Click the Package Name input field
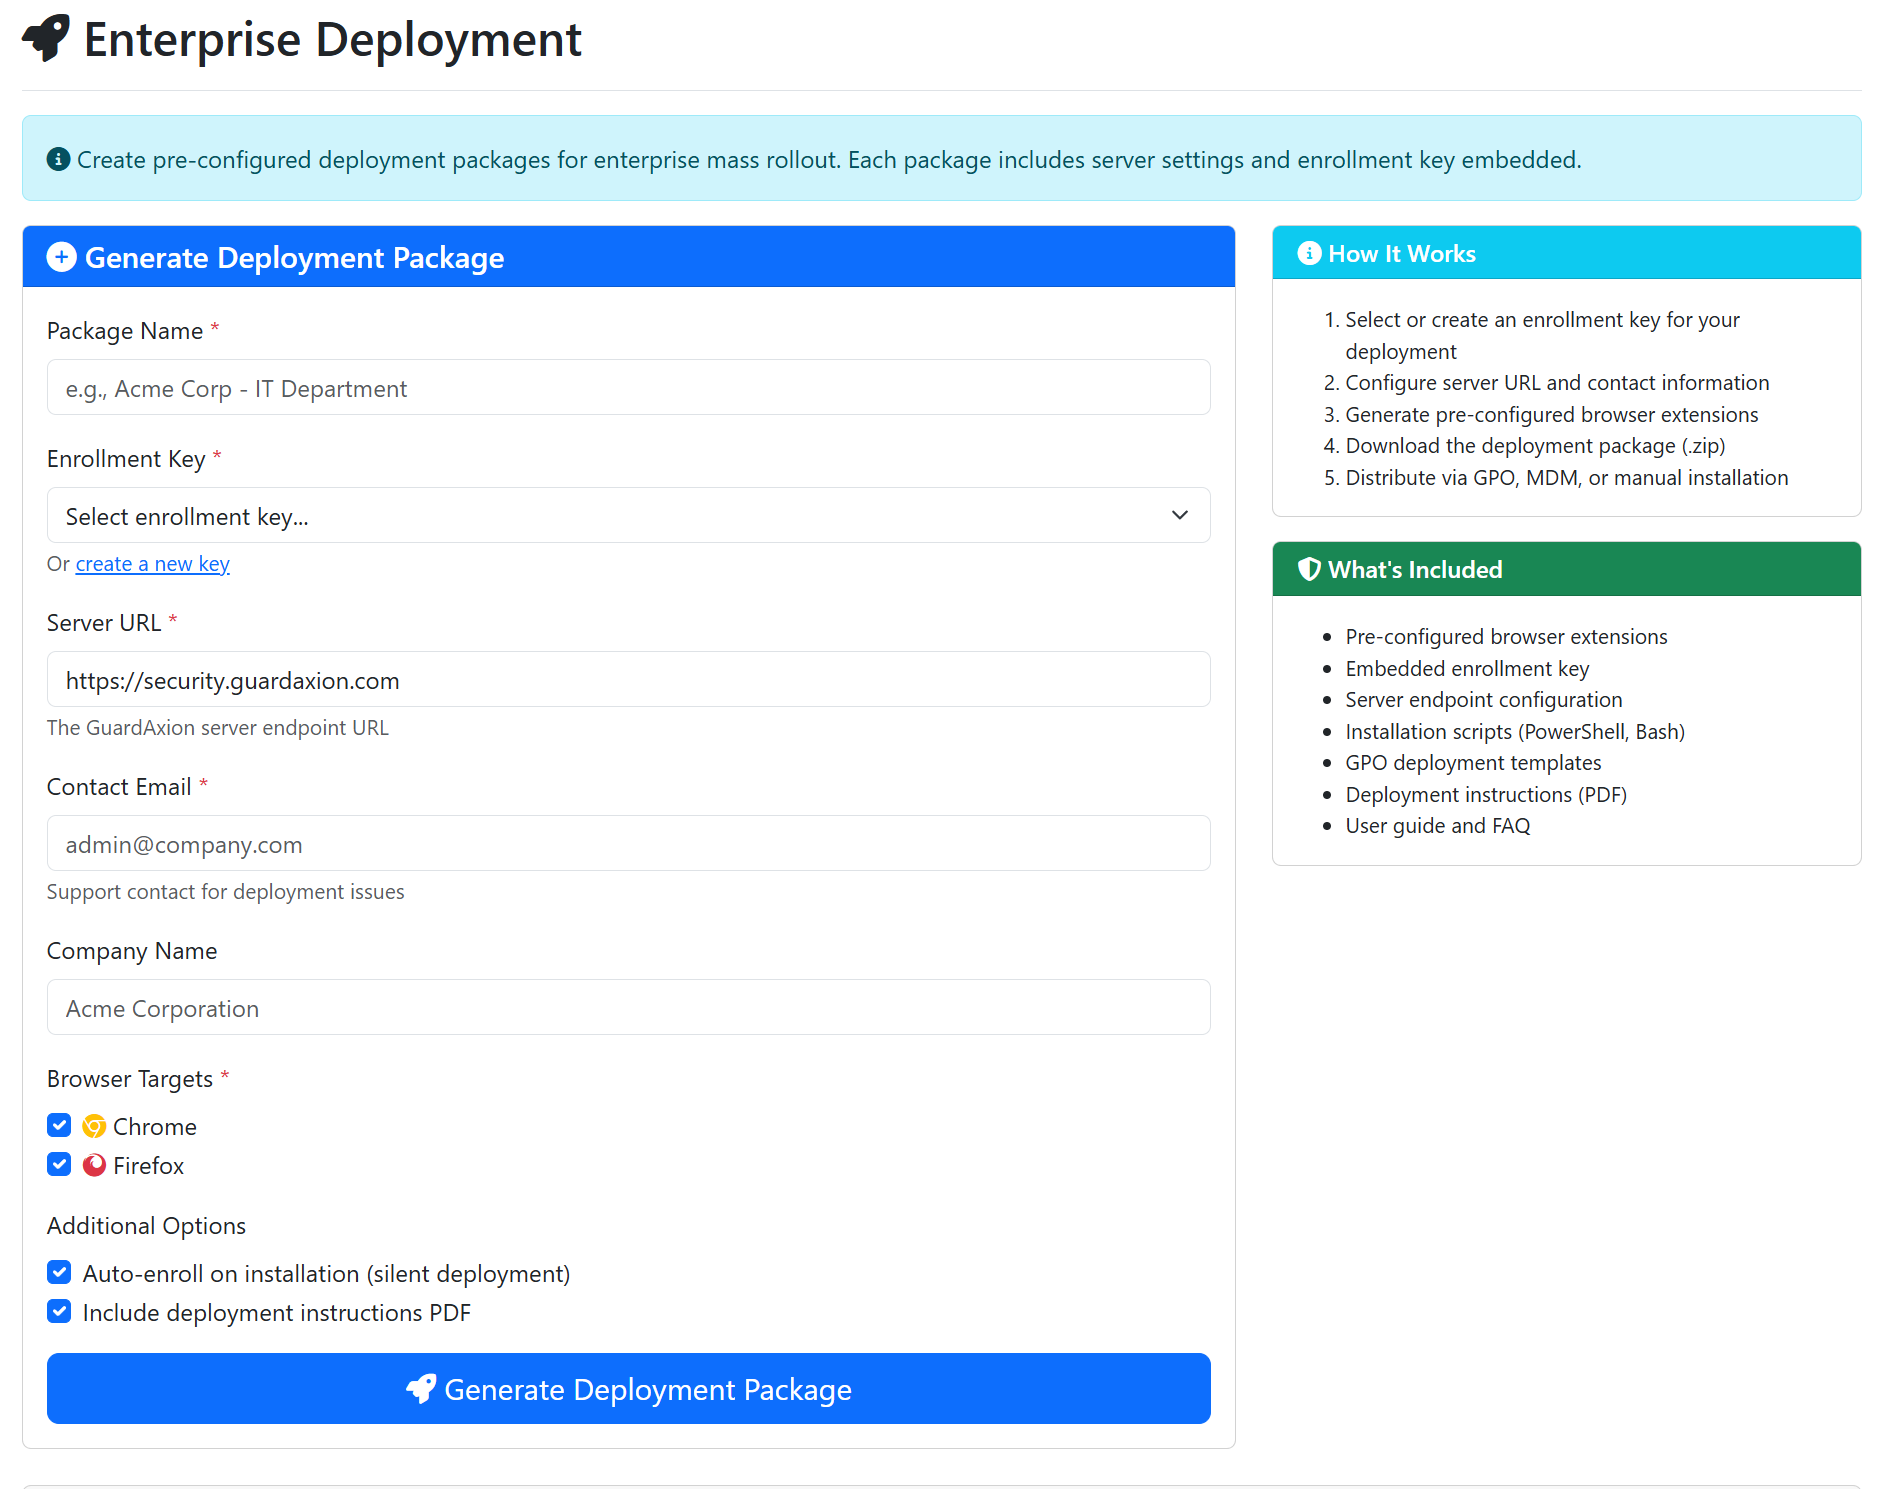Viewport: 1884px width, 1489px height. [x=628, y=387]
